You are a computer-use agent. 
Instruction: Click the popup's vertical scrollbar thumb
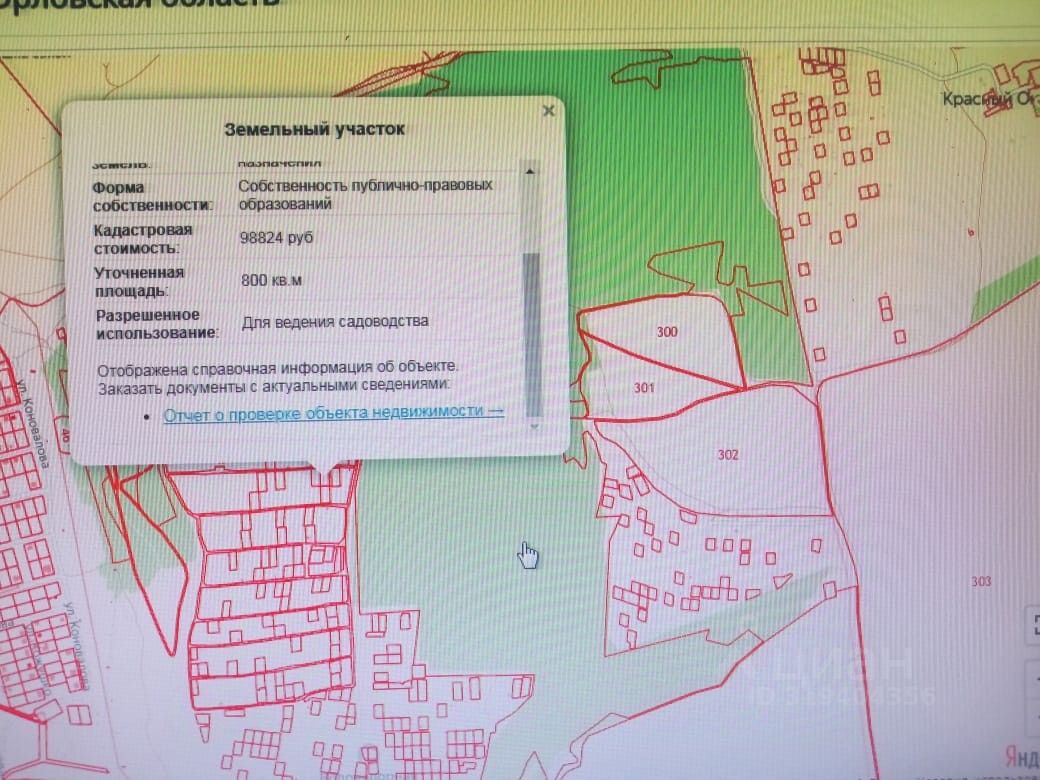pos(533,335)
